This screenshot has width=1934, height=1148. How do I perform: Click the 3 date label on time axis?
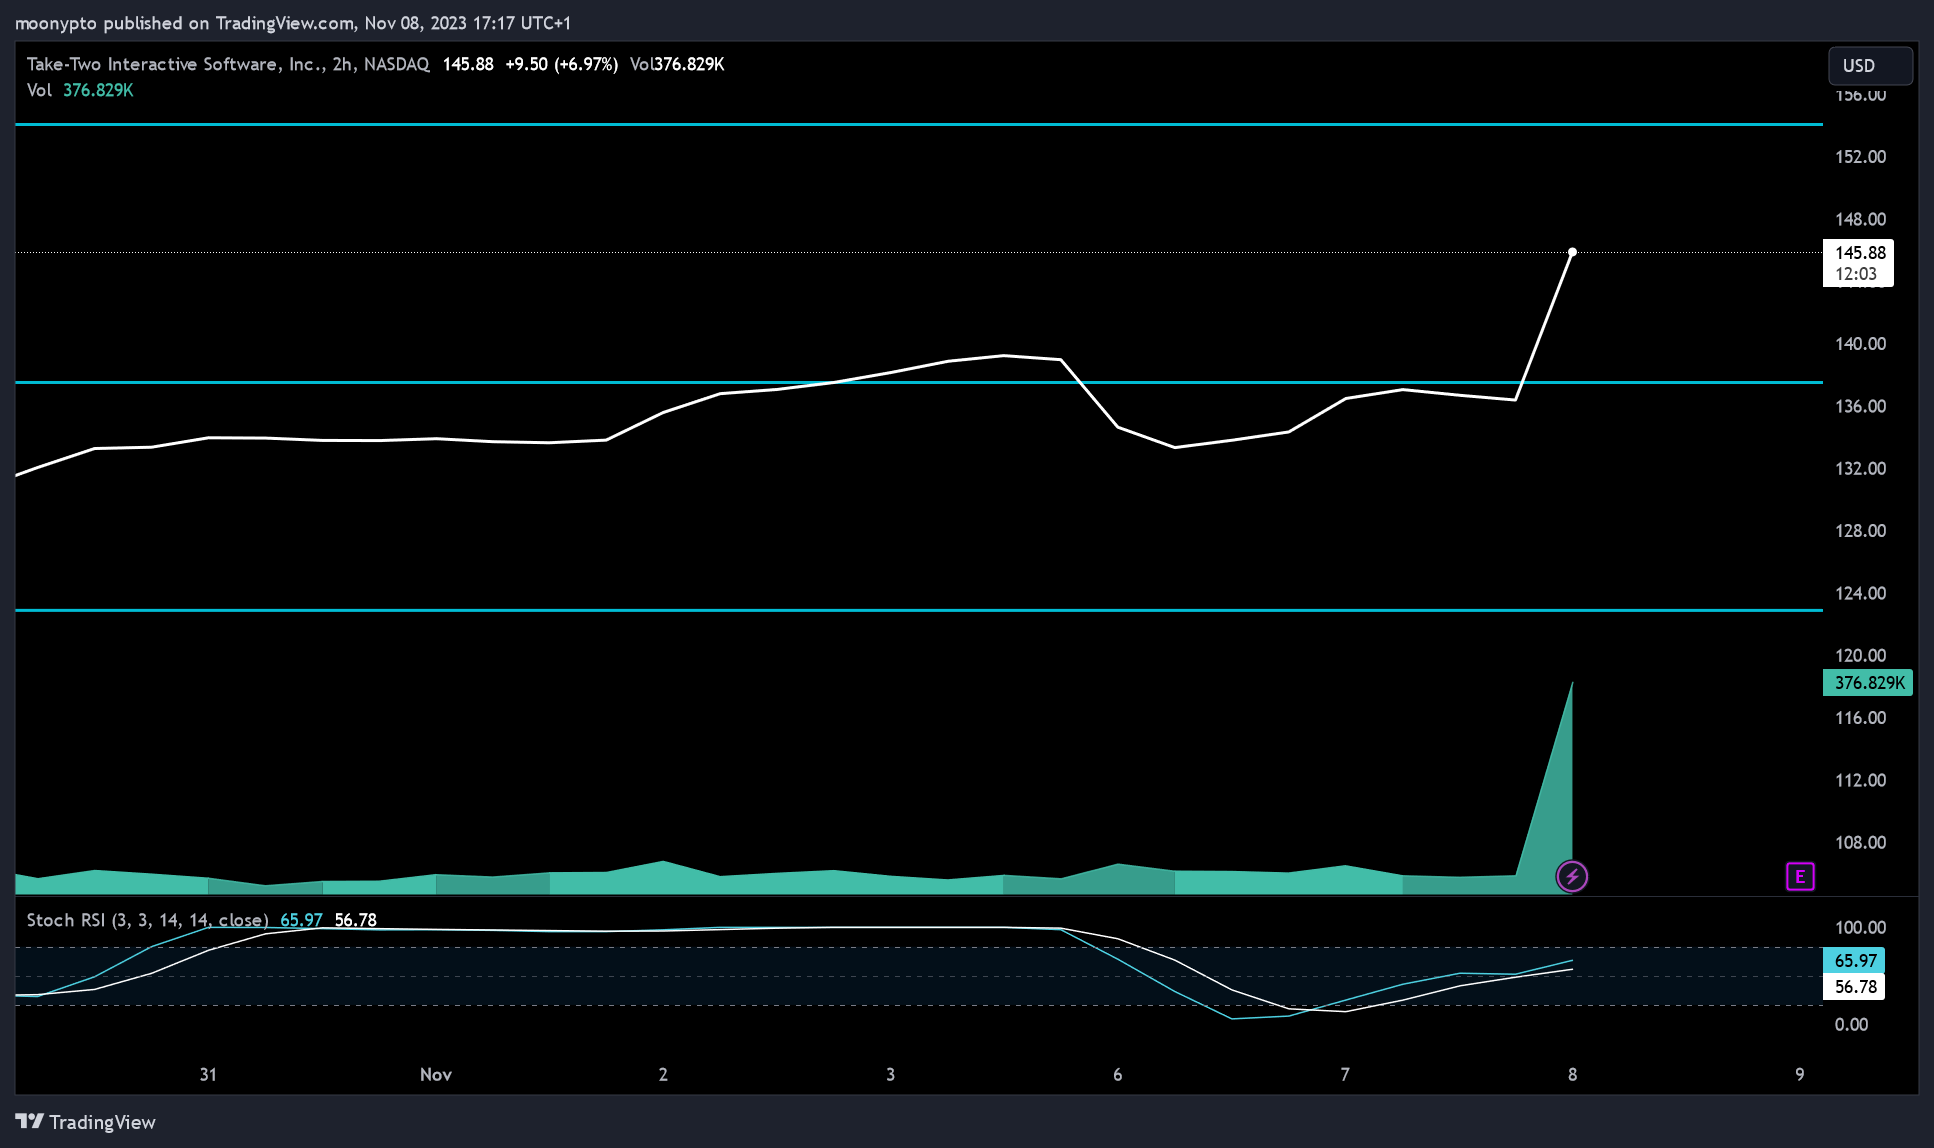tap(890, 1075)
